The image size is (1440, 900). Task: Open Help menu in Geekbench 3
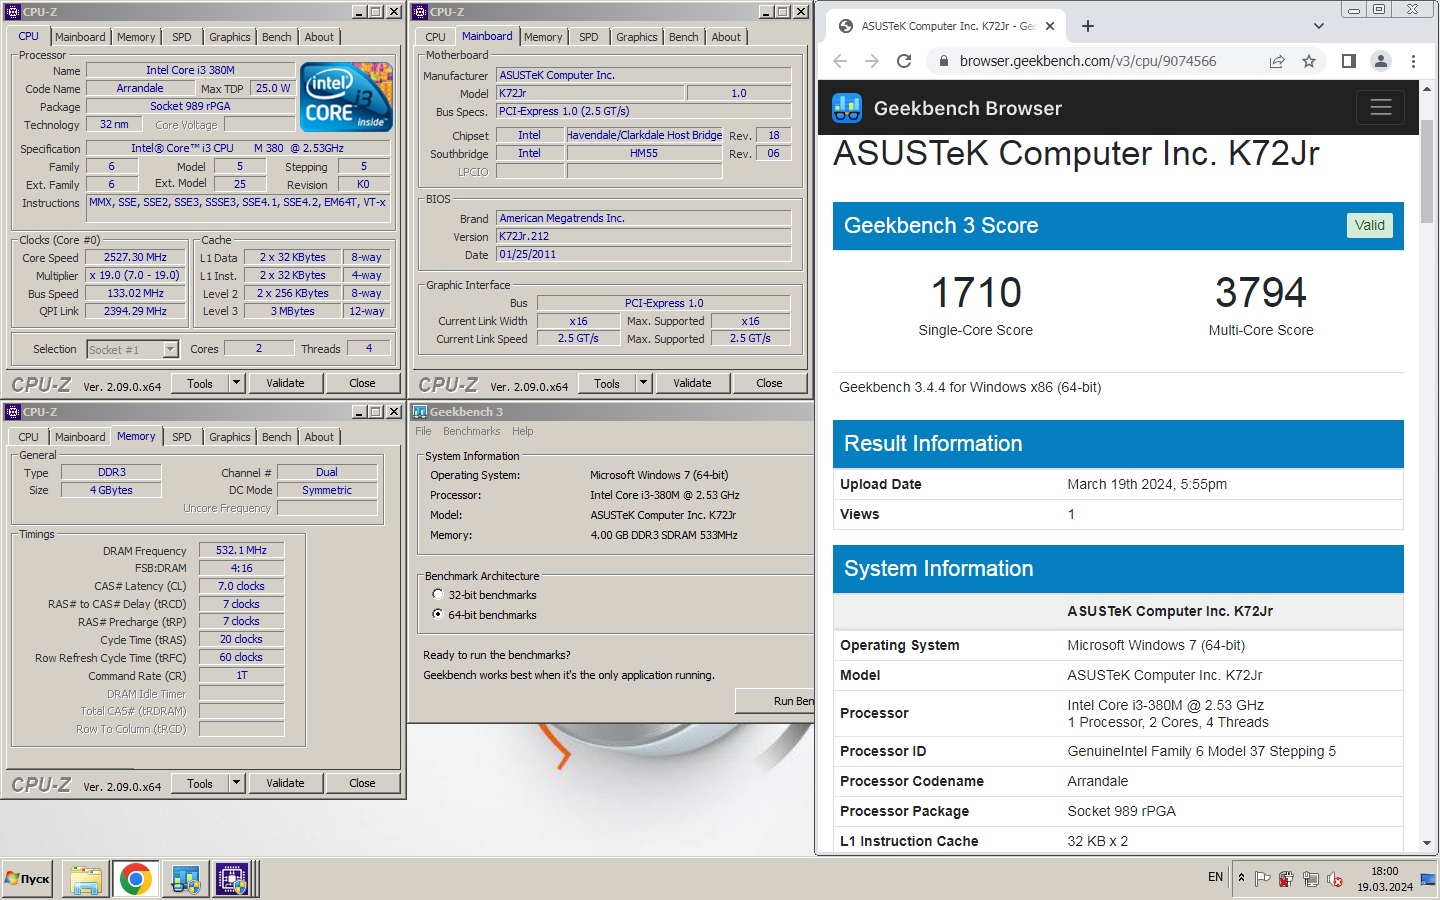pyautogui.click(x=522, y=431)
